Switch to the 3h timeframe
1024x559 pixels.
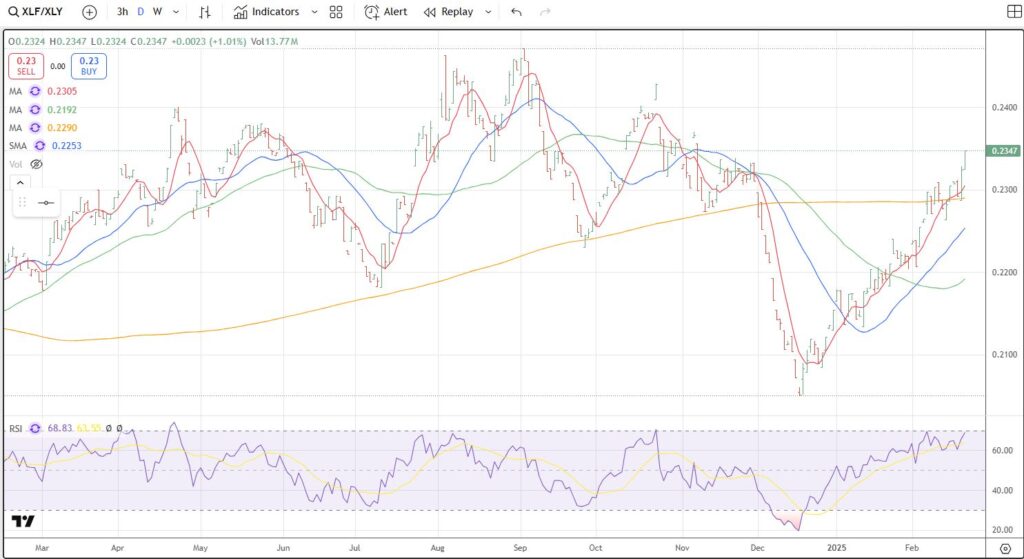click(x=122, y=12)
